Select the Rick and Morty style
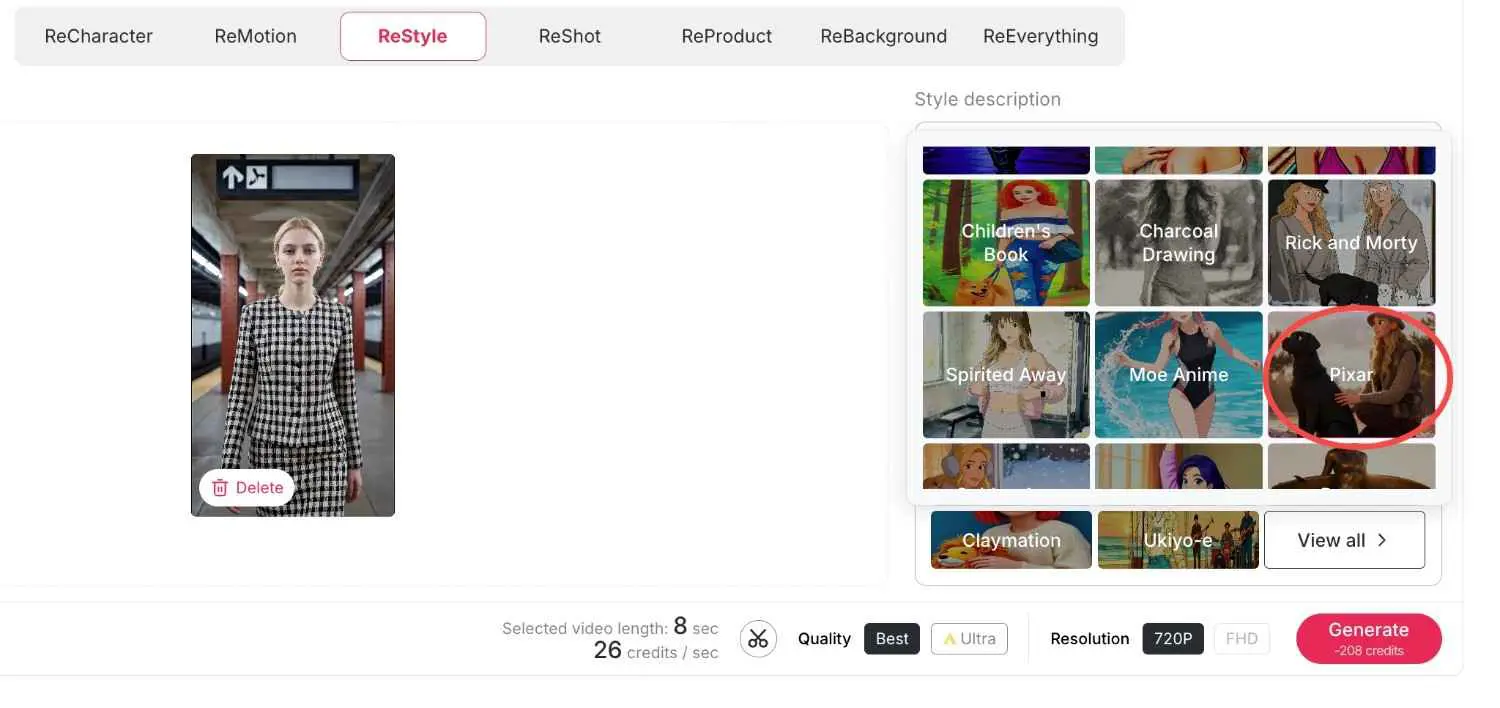This screenshot has width=1500, height=708. pyautogui.click(x=1351, y=242)
